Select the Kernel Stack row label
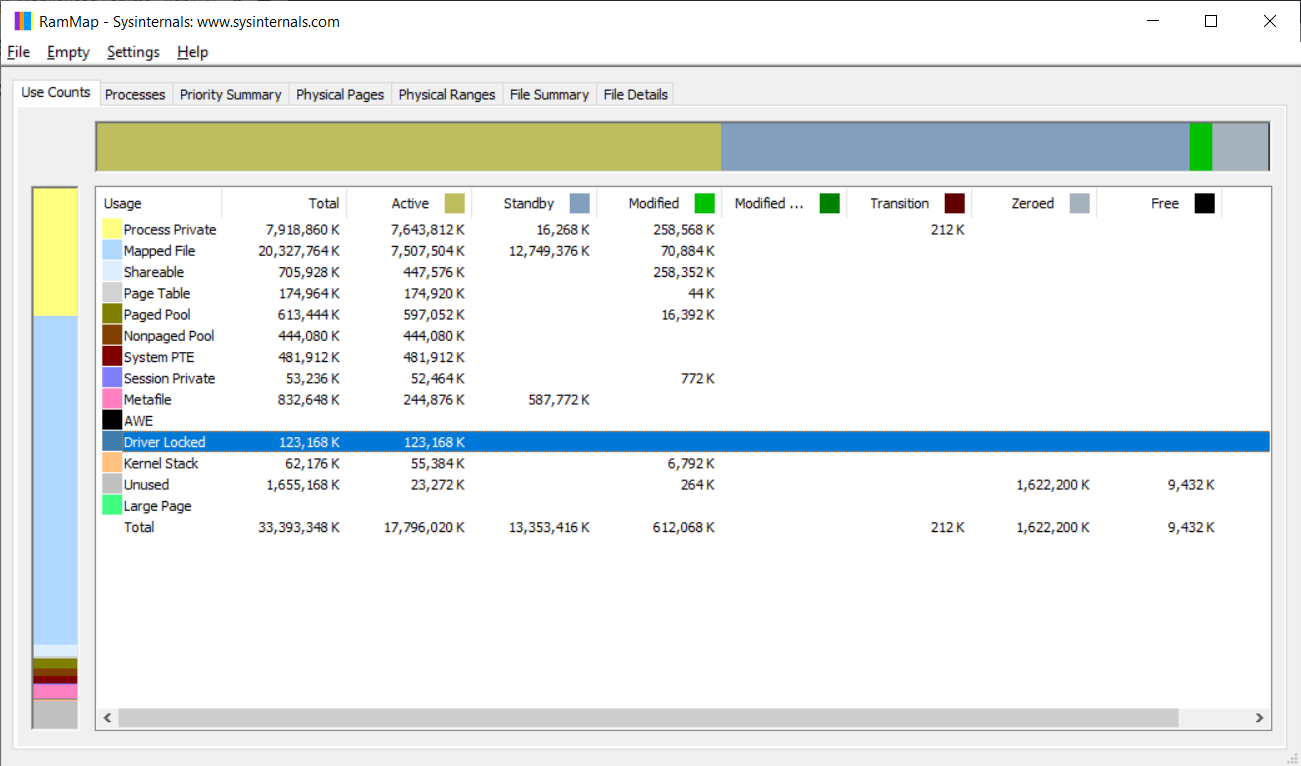This screenshot has height=766, width=1301. (161, 463)
